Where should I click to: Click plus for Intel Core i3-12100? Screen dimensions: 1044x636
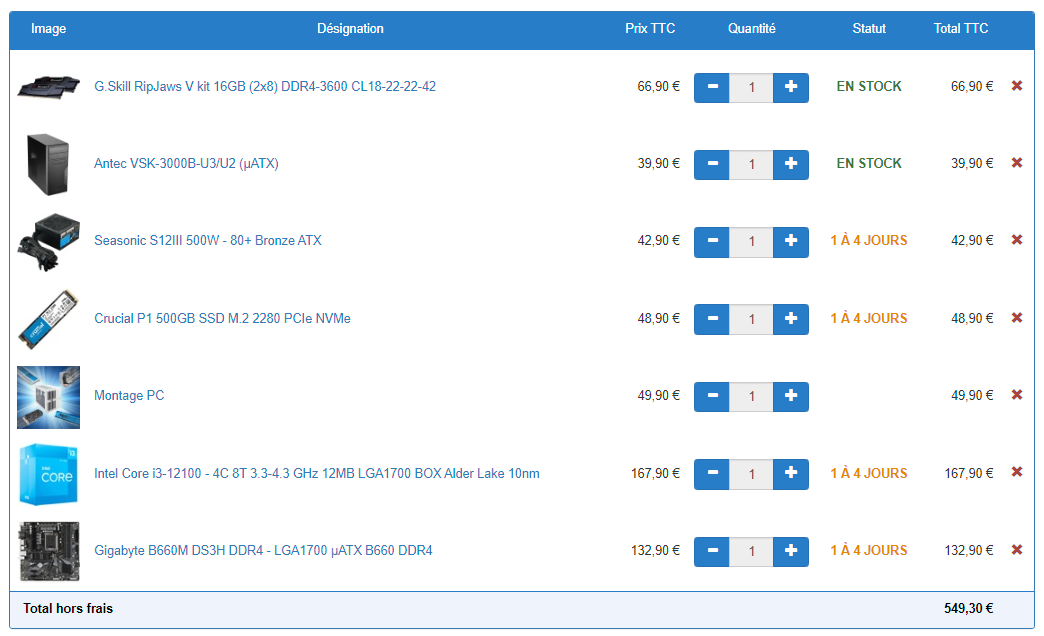pos(791,474)
